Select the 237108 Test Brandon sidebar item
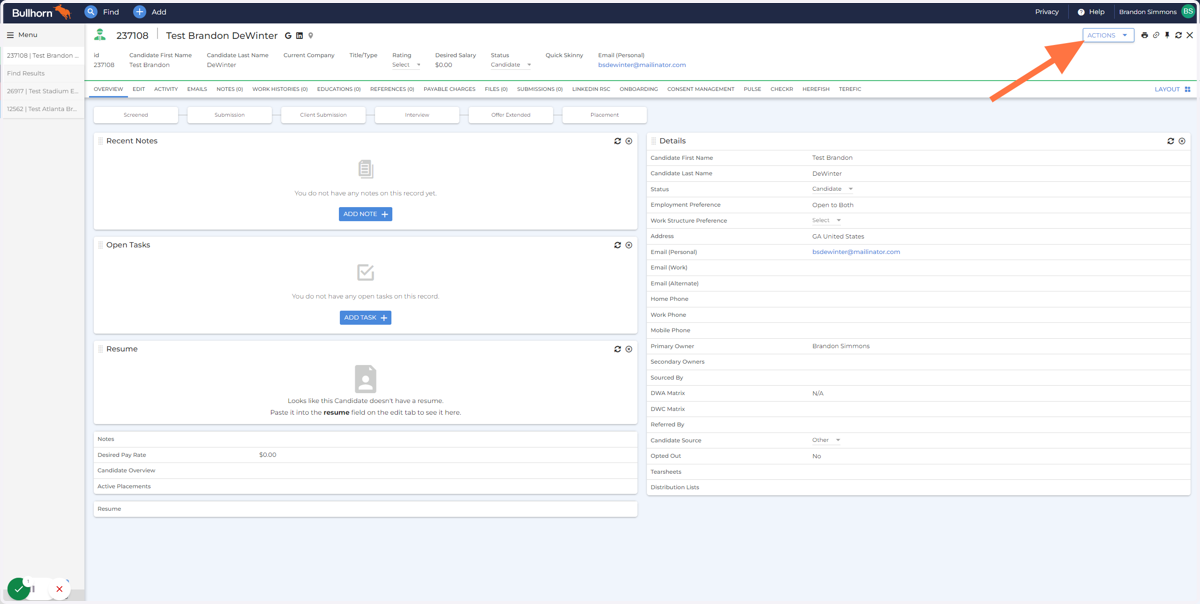 [x=42, y=56]
